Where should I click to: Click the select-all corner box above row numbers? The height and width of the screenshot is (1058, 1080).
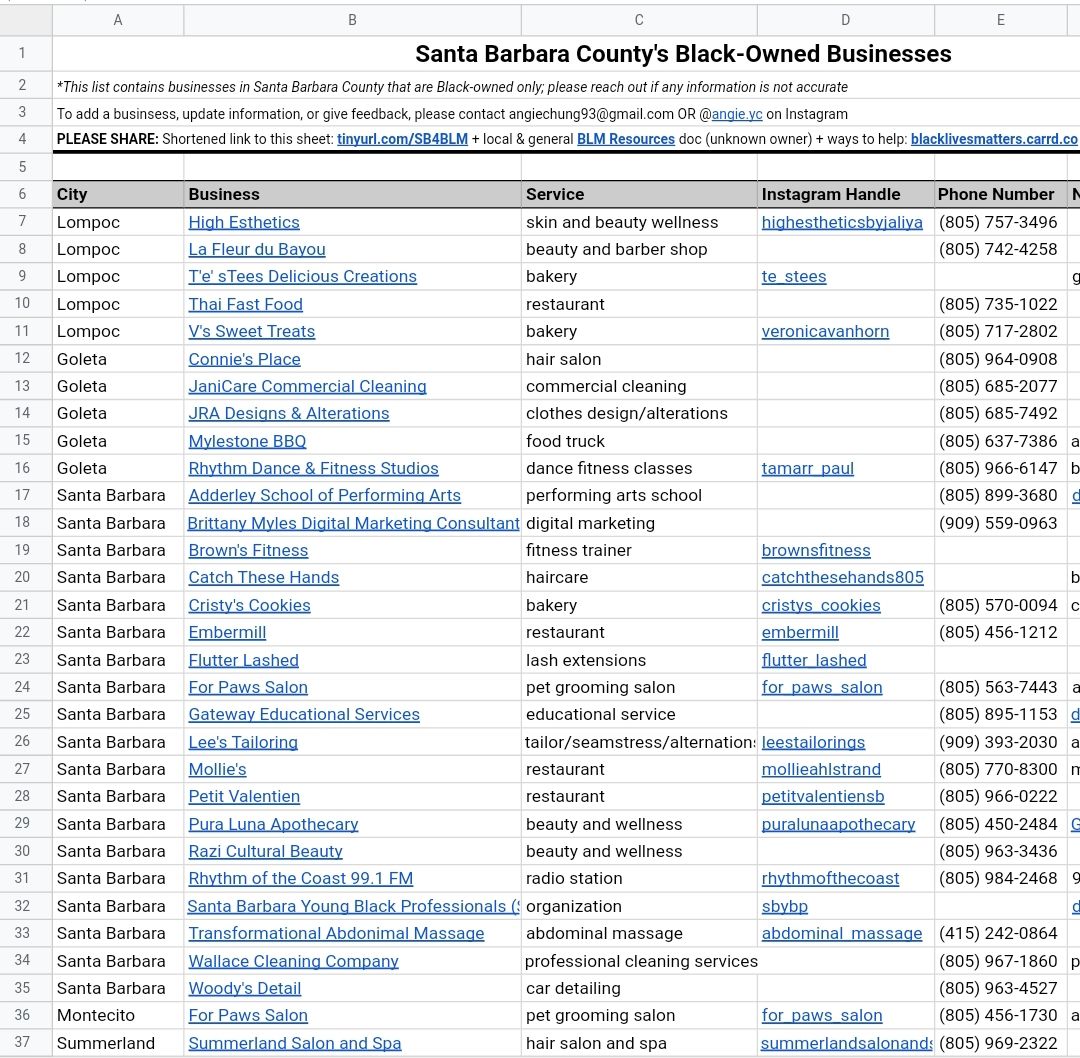click(x=26, y=19)
